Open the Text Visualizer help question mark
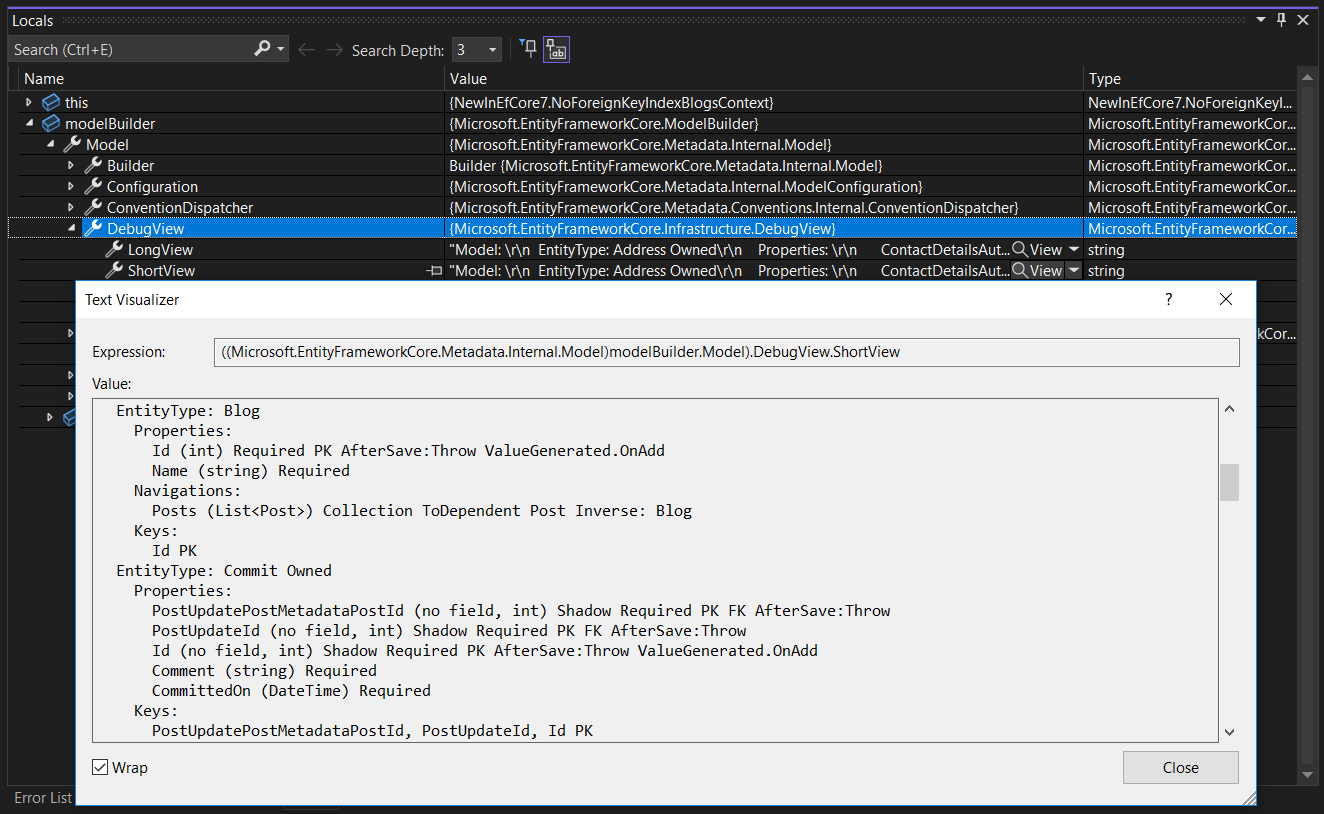 pos(1168,298)
